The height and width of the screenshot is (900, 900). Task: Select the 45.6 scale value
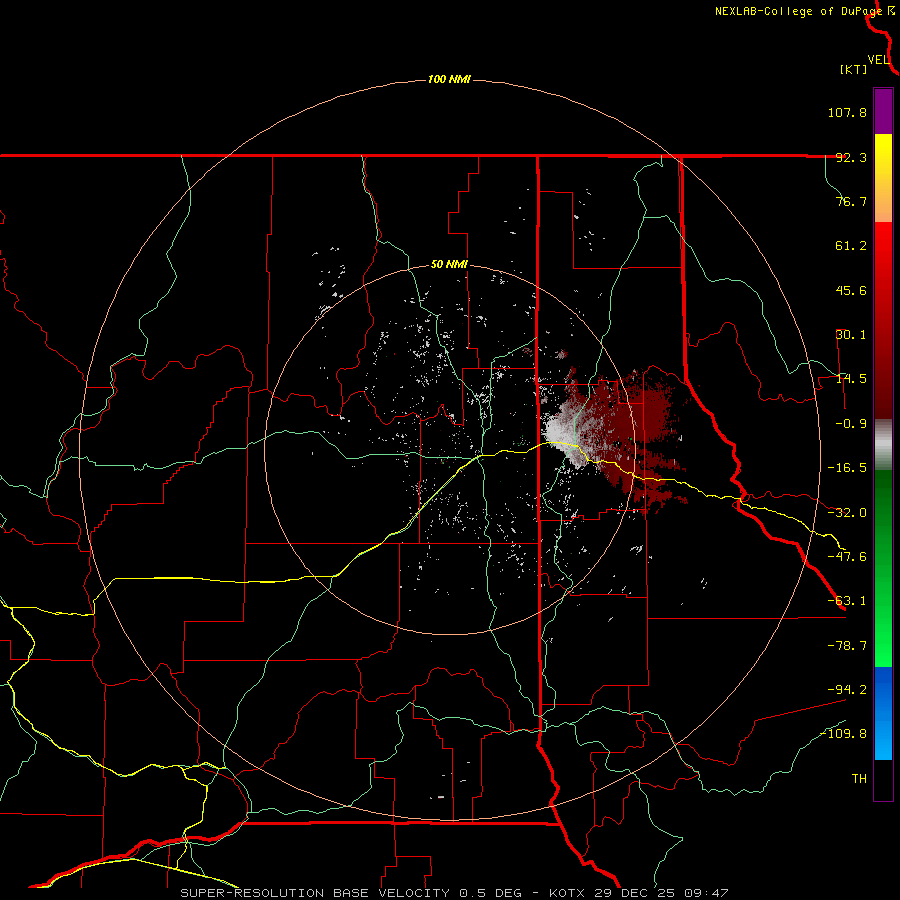tap(851, 290)
